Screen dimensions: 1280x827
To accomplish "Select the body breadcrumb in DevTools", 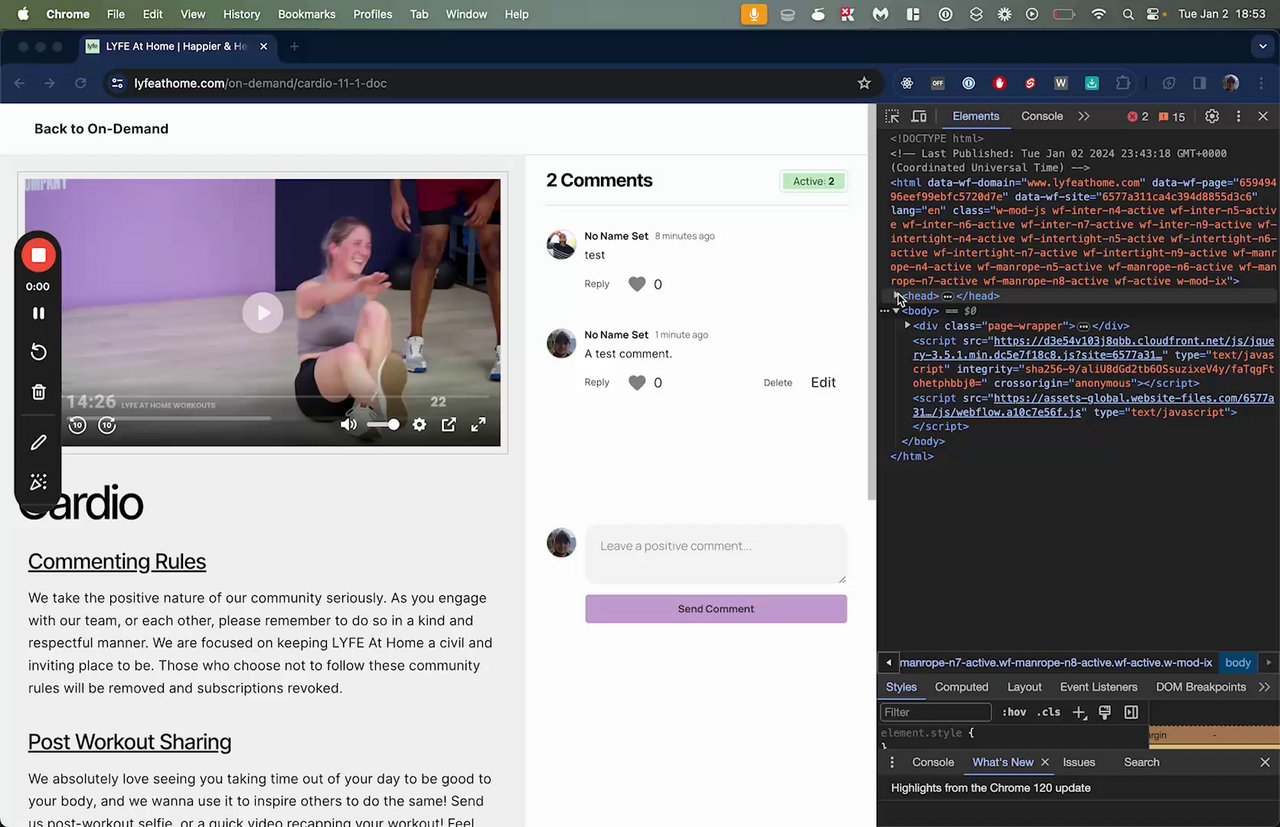I will [1238, 662].
